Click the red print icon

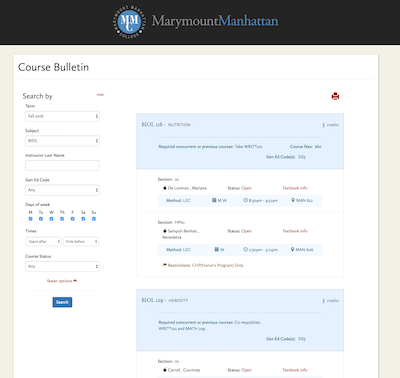click(335, 96)
